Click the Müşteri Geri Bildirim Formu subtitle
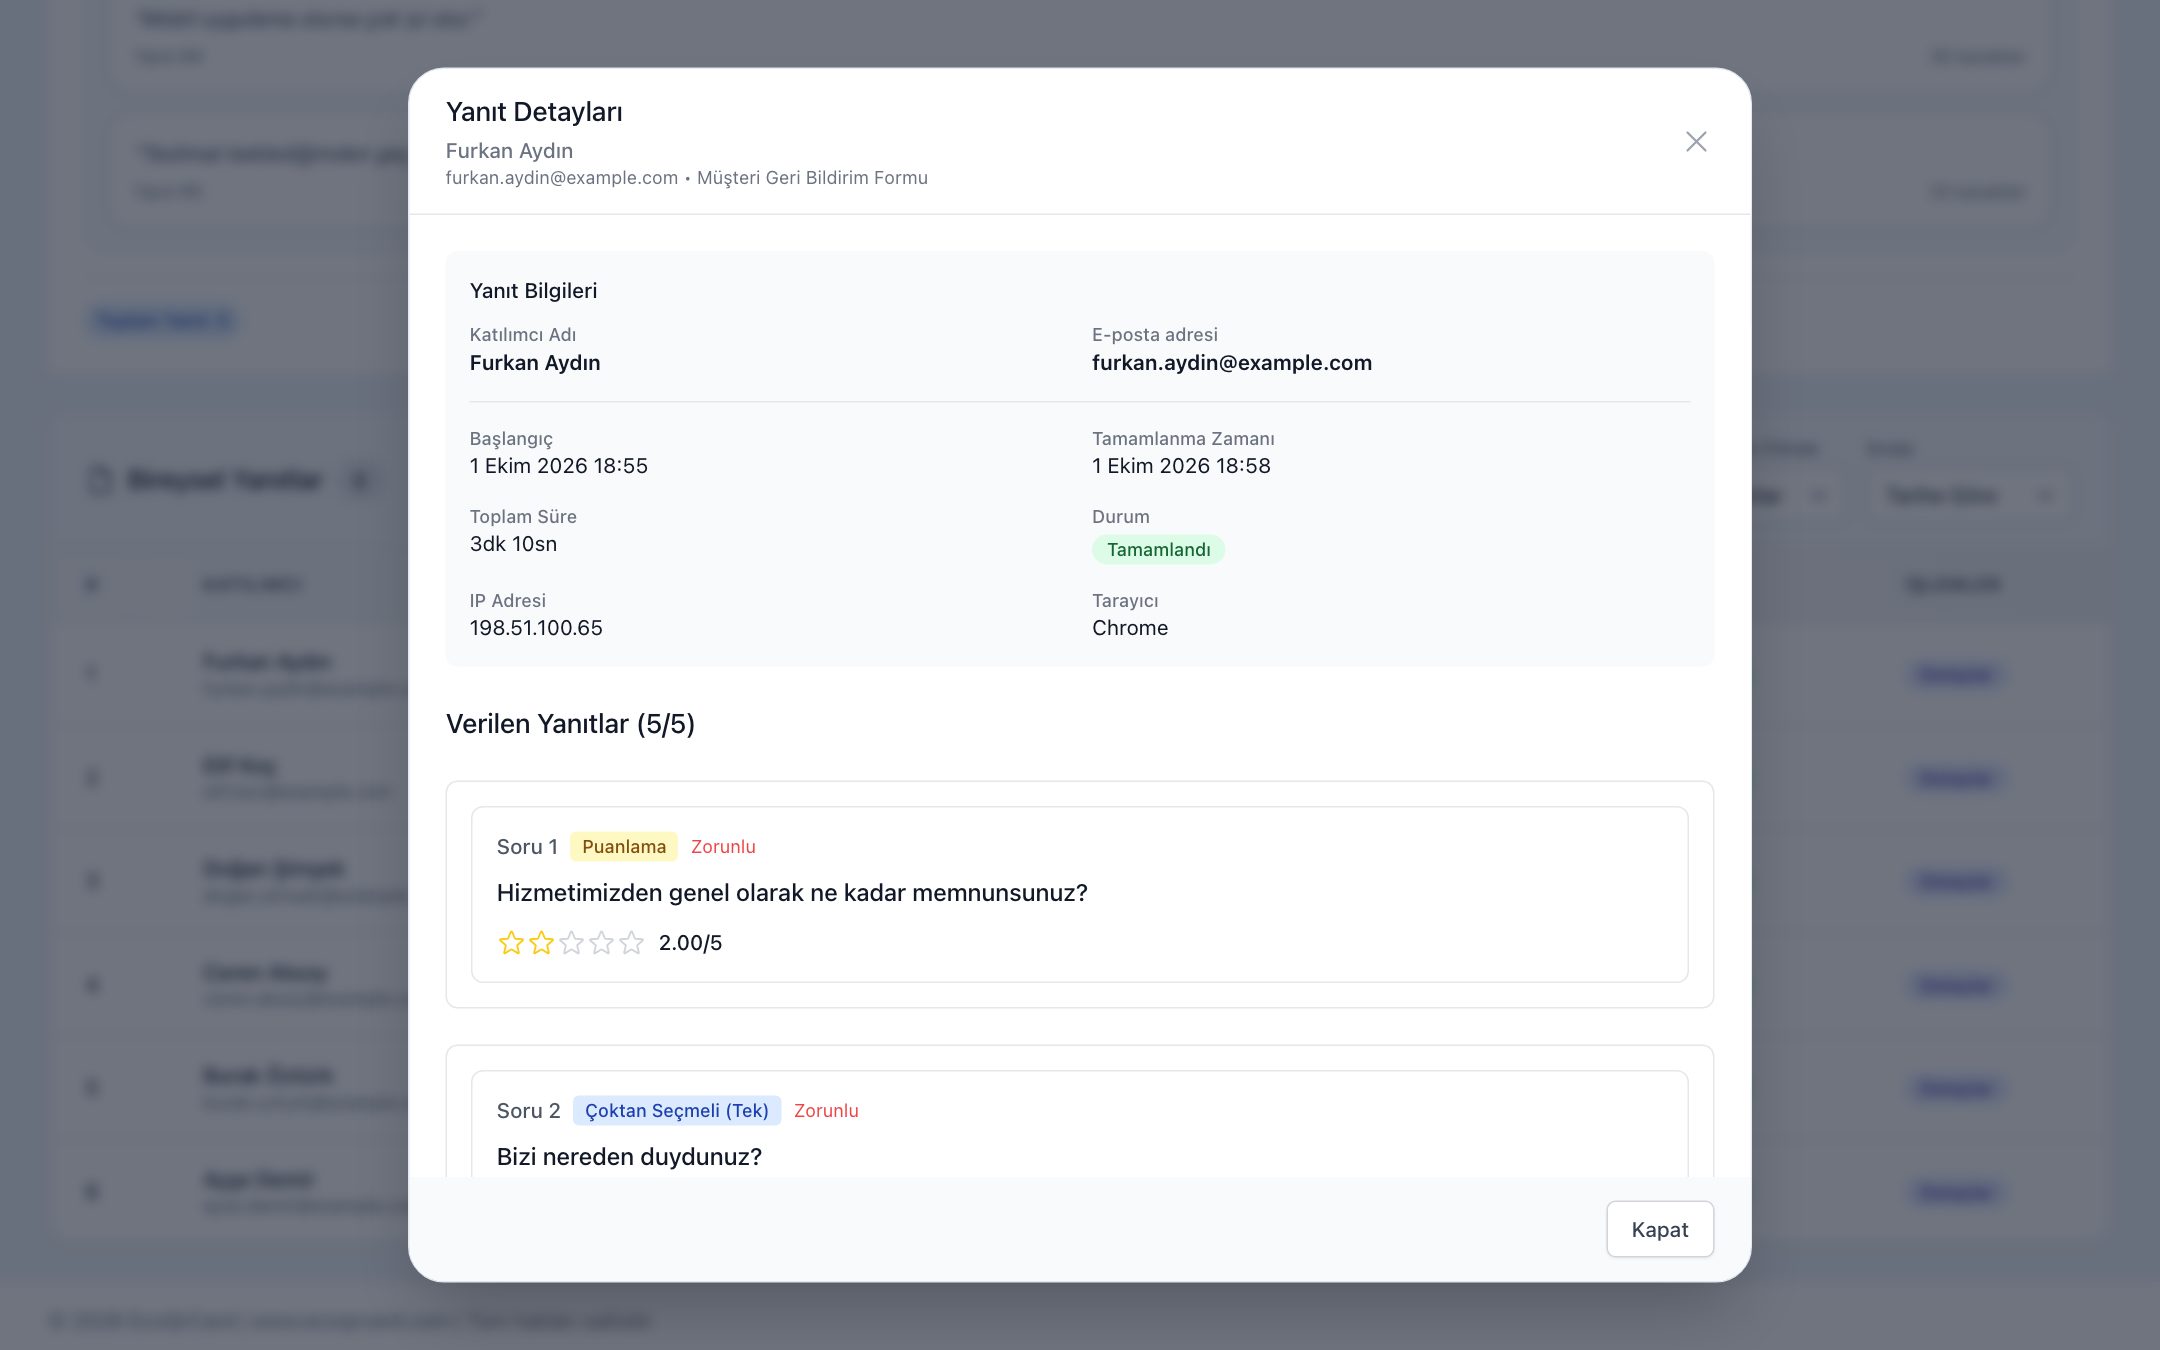Image resolution: width=2160 pixels, height=1350 pixels. point(812,178)
